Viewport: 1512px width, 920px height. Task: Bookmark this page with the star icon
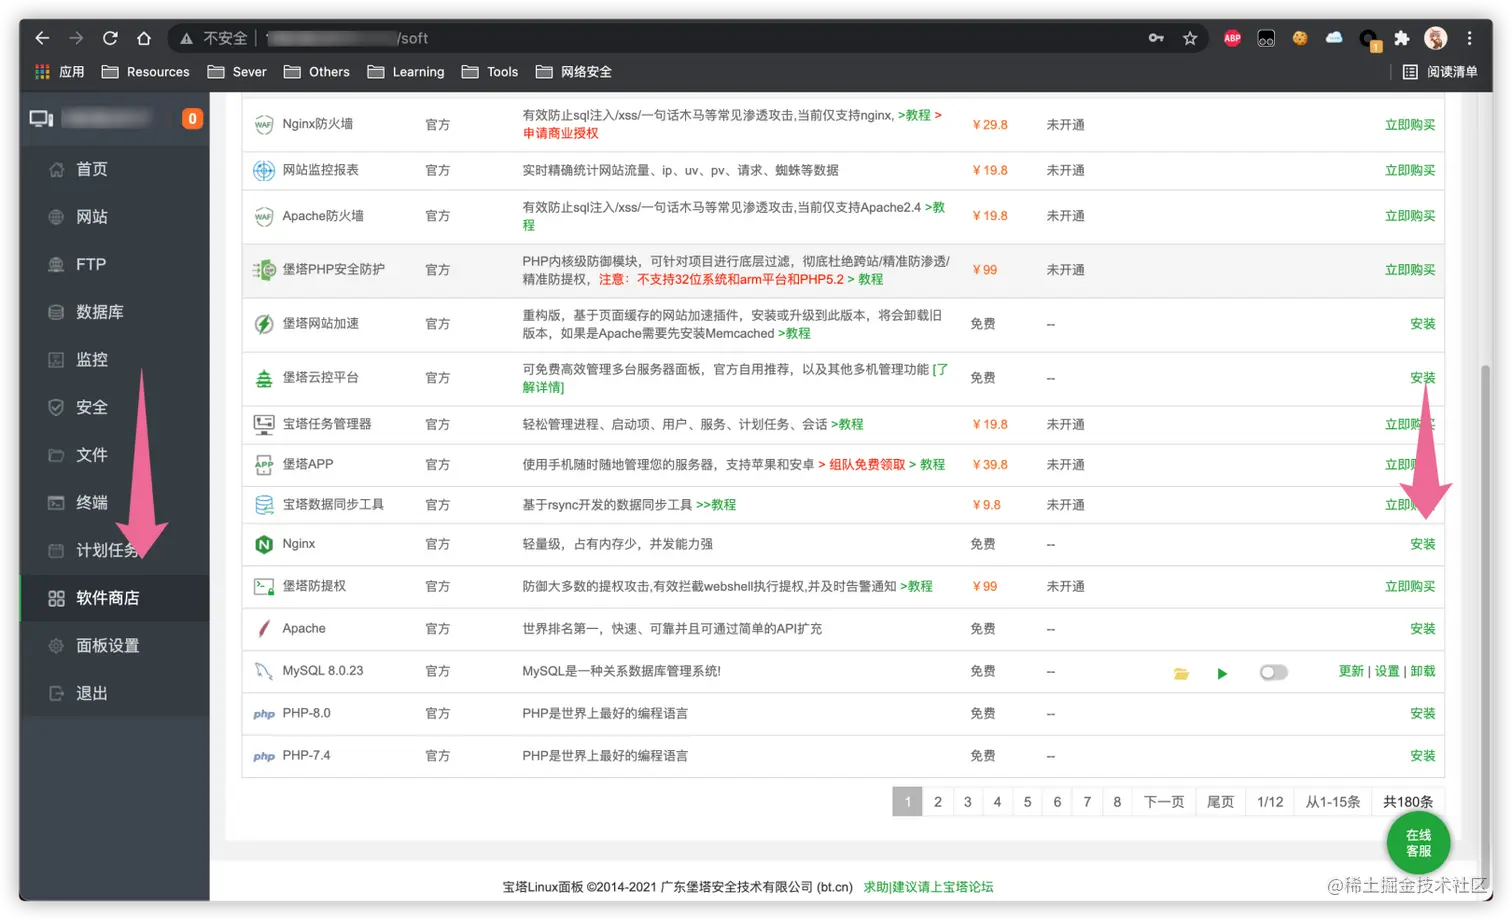1190,38
